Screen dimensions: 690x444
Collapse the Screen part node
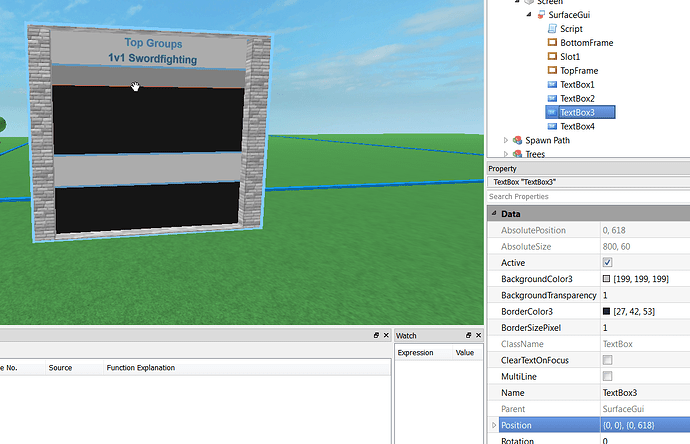518,2
